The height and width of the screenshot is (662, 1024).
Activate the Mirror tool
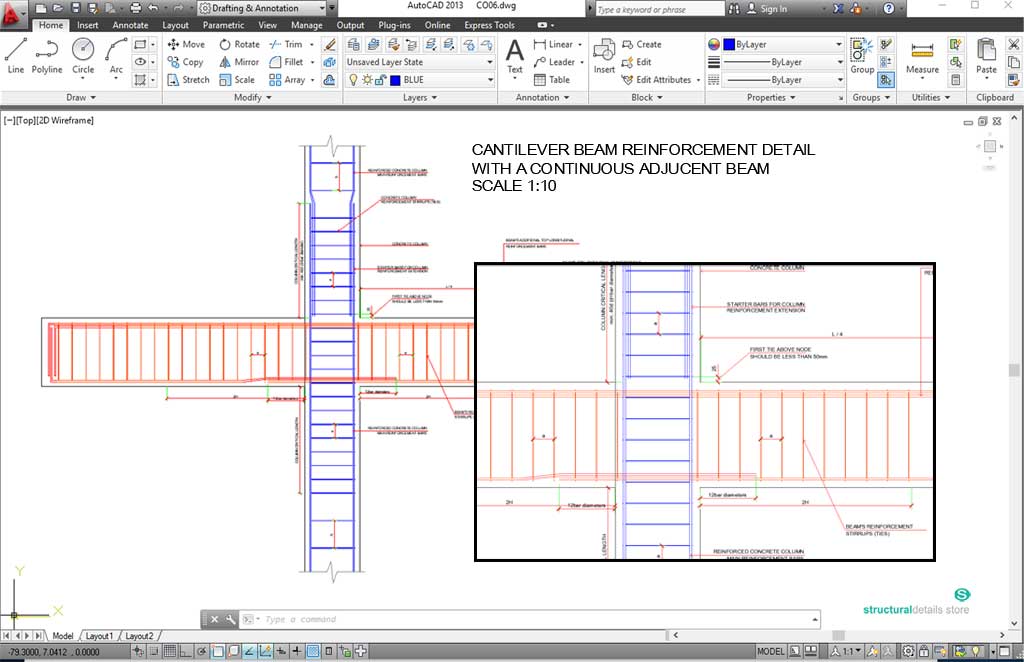(x=238, y=62)
